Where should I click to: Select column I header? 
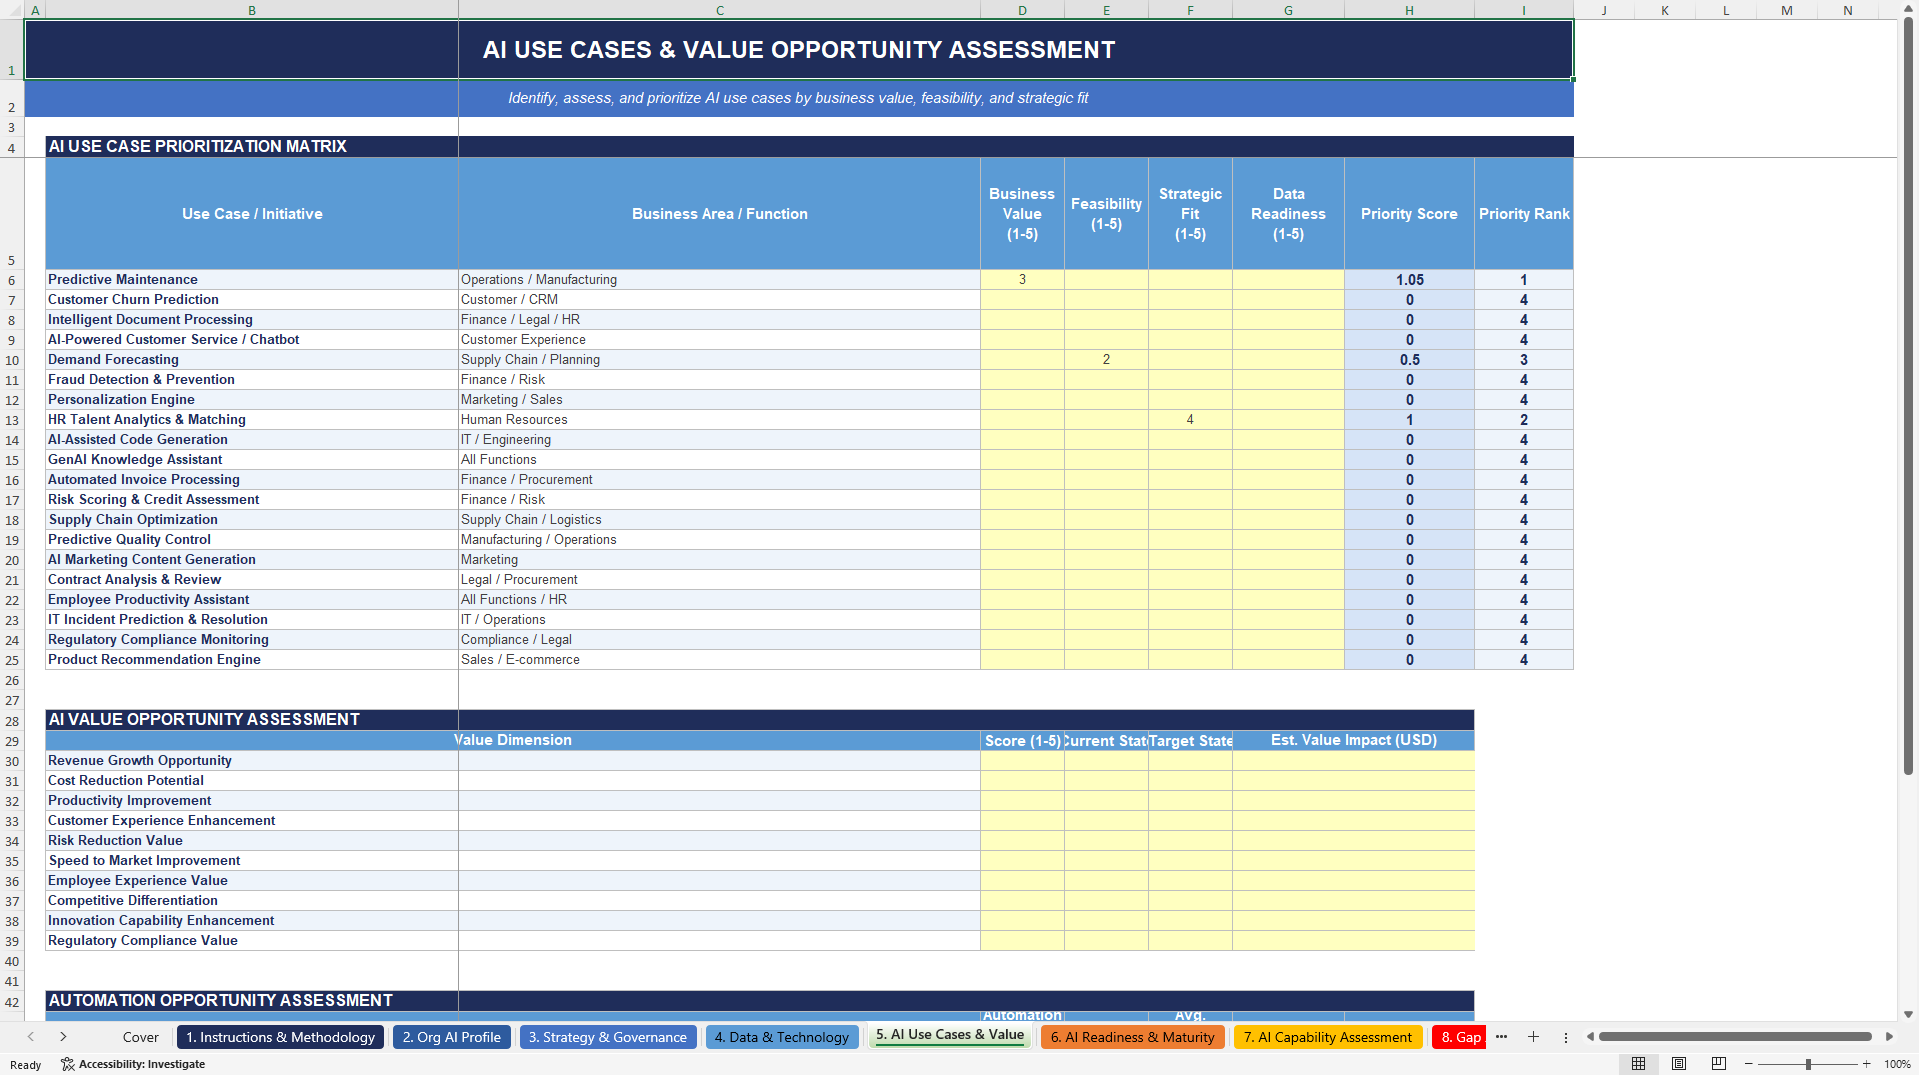pyautogui.click(x=1524, y=10)
